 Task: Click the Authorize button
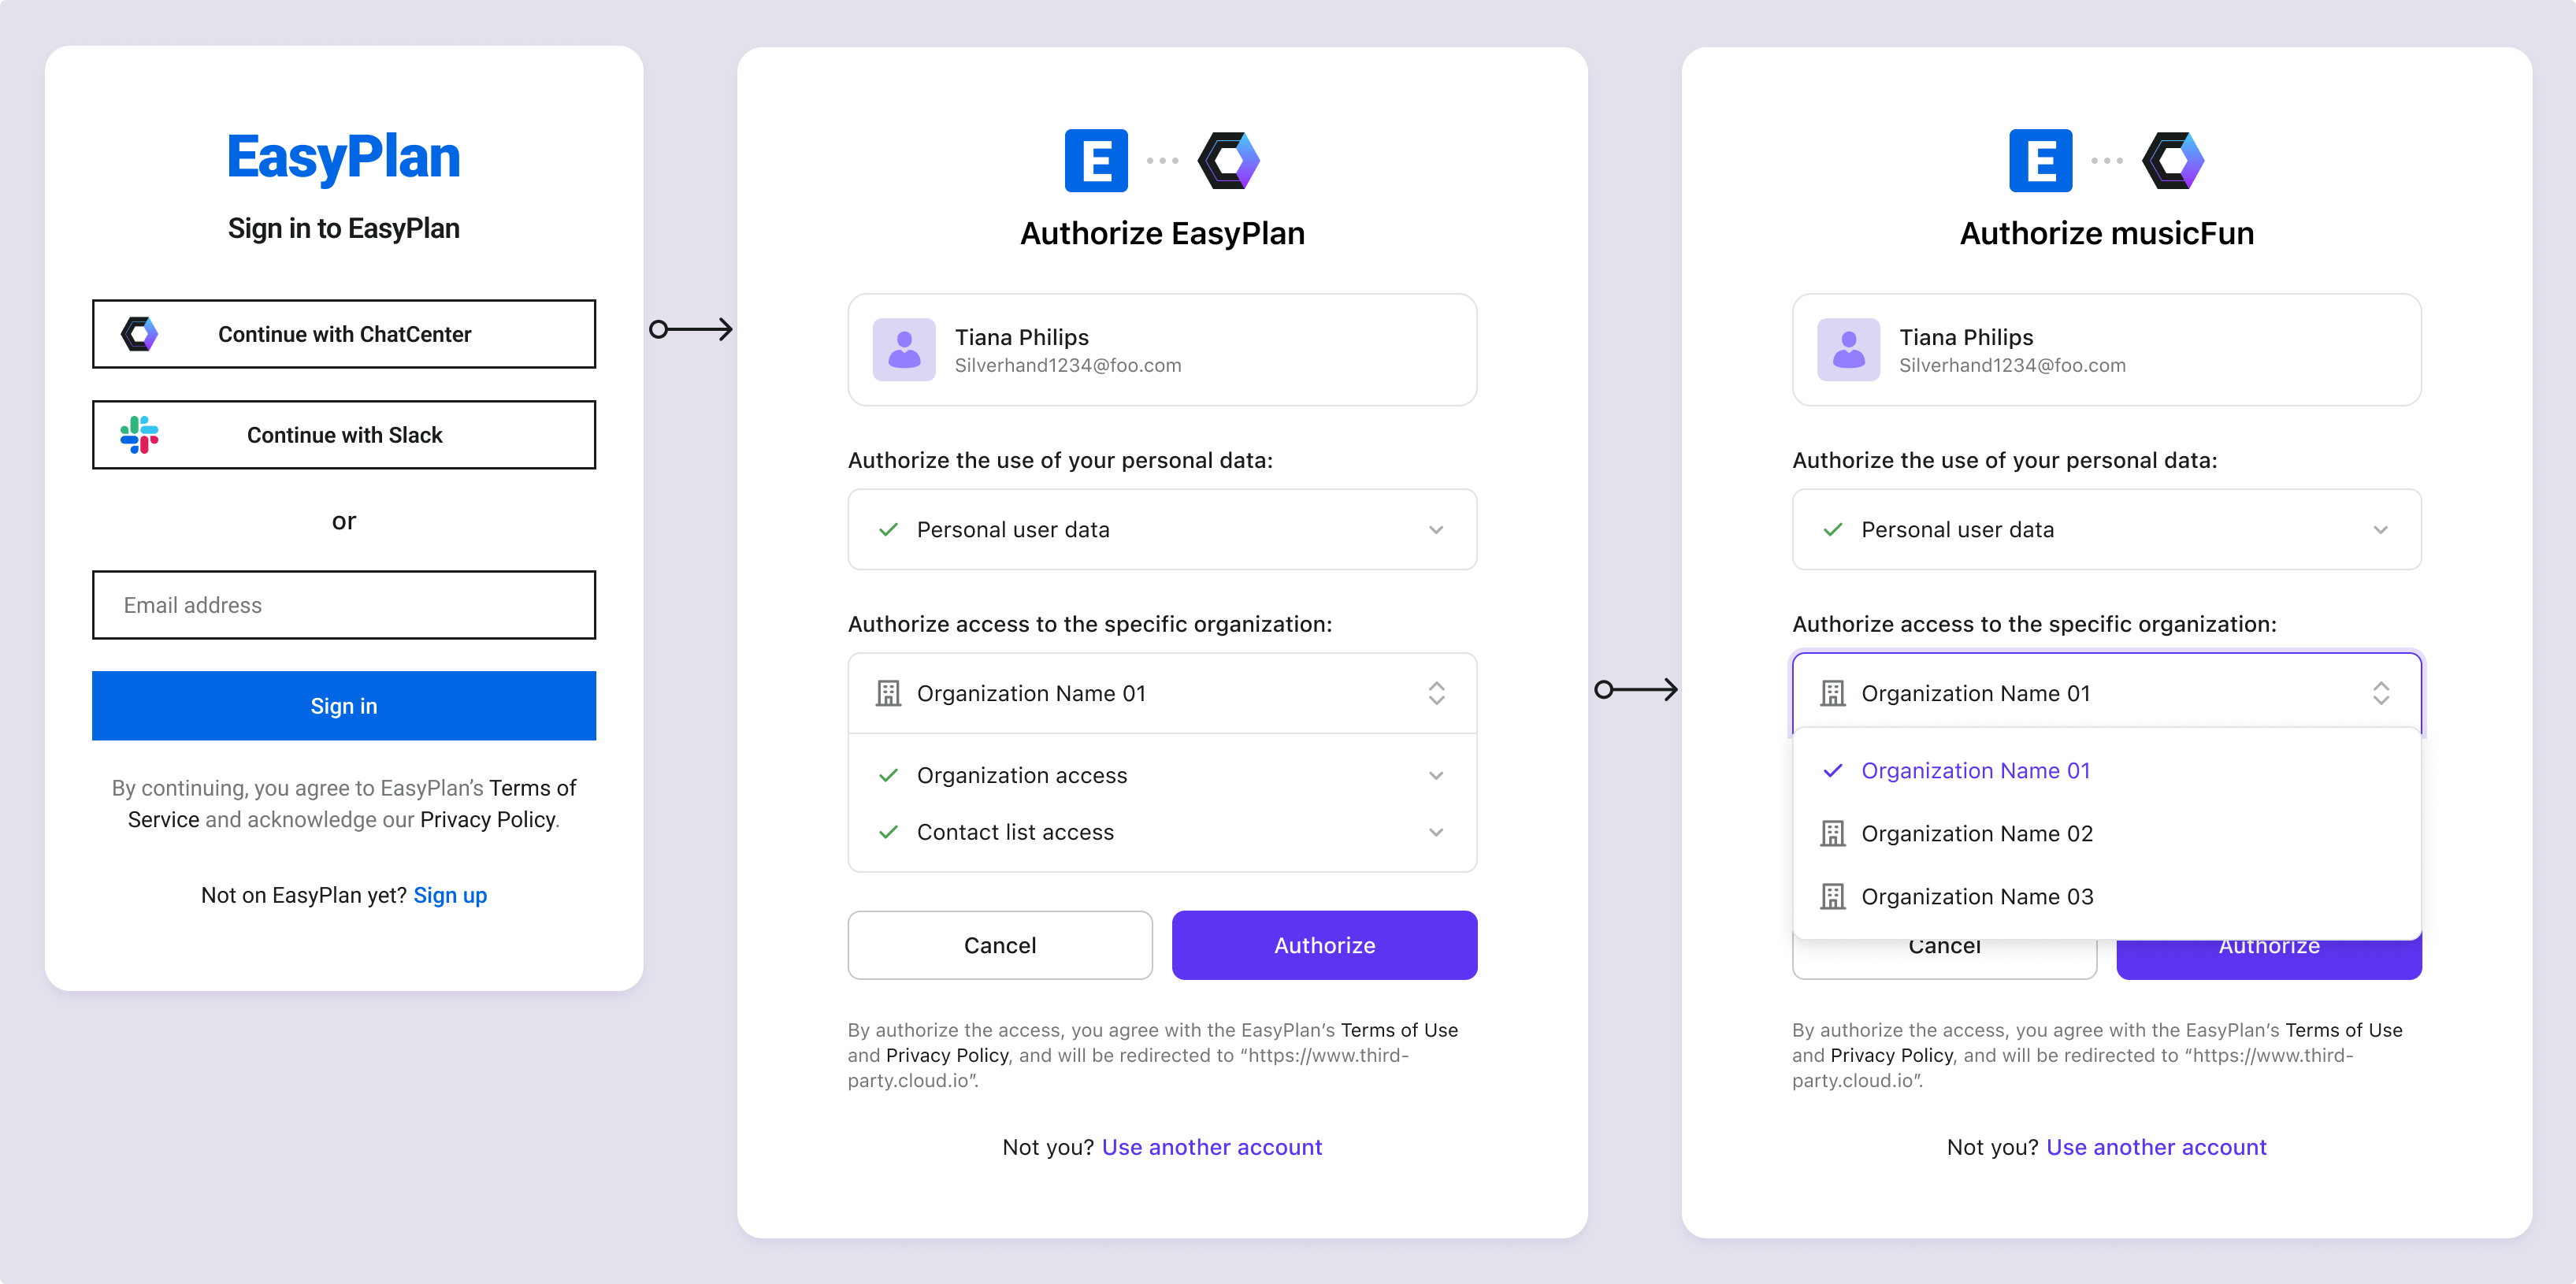pyautogui.click(x=1324, y=944)
